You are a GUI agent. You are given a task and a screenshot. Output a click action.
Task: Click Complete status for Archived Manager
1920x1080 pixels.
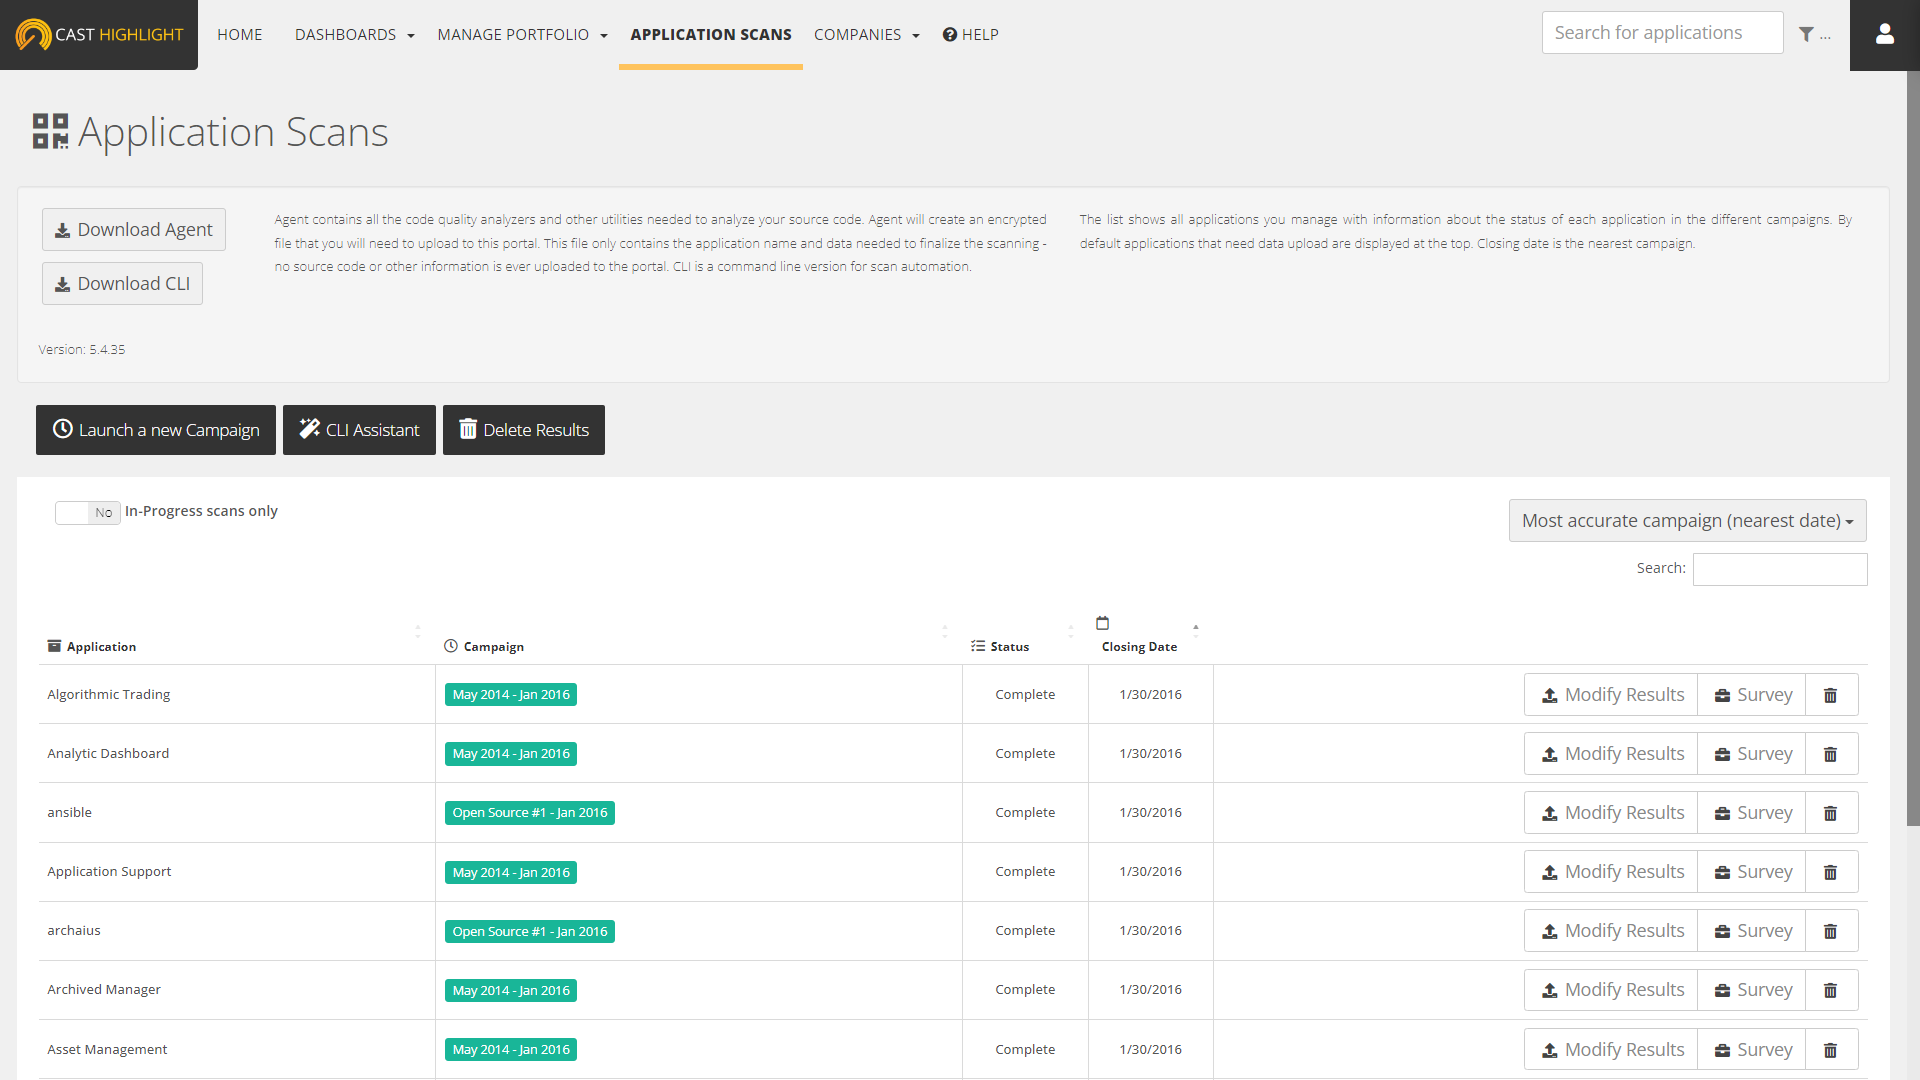point(1025,990)
